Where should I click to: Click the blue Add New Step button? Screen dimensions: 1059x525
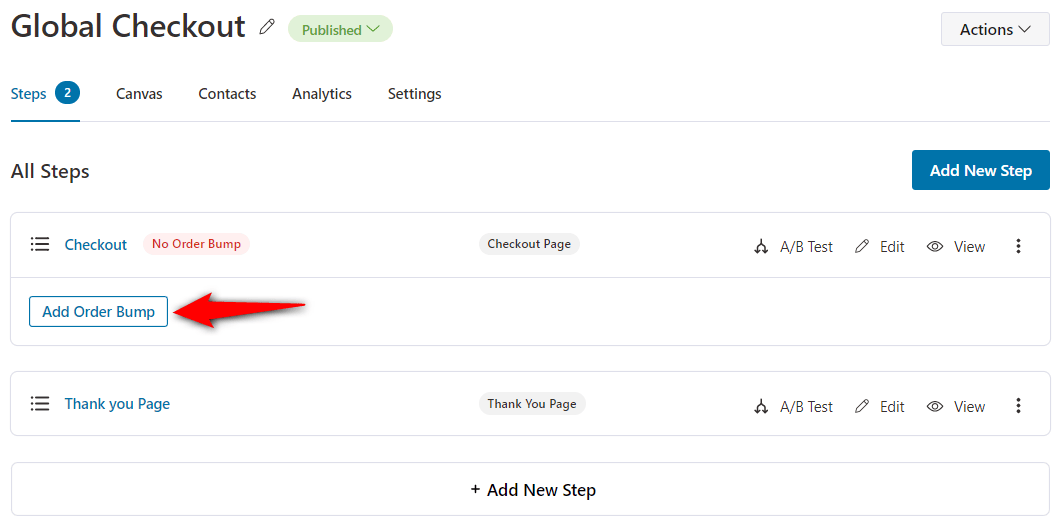[981, 170]
